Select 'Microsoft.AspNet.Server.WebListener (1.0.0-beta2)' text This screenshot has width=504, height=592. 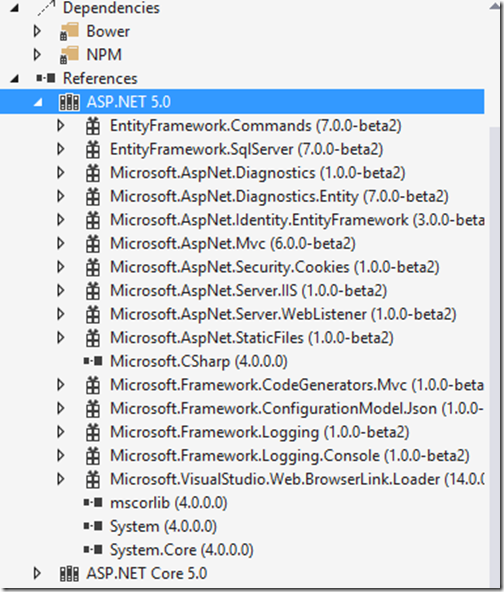[x=283, y=314]
